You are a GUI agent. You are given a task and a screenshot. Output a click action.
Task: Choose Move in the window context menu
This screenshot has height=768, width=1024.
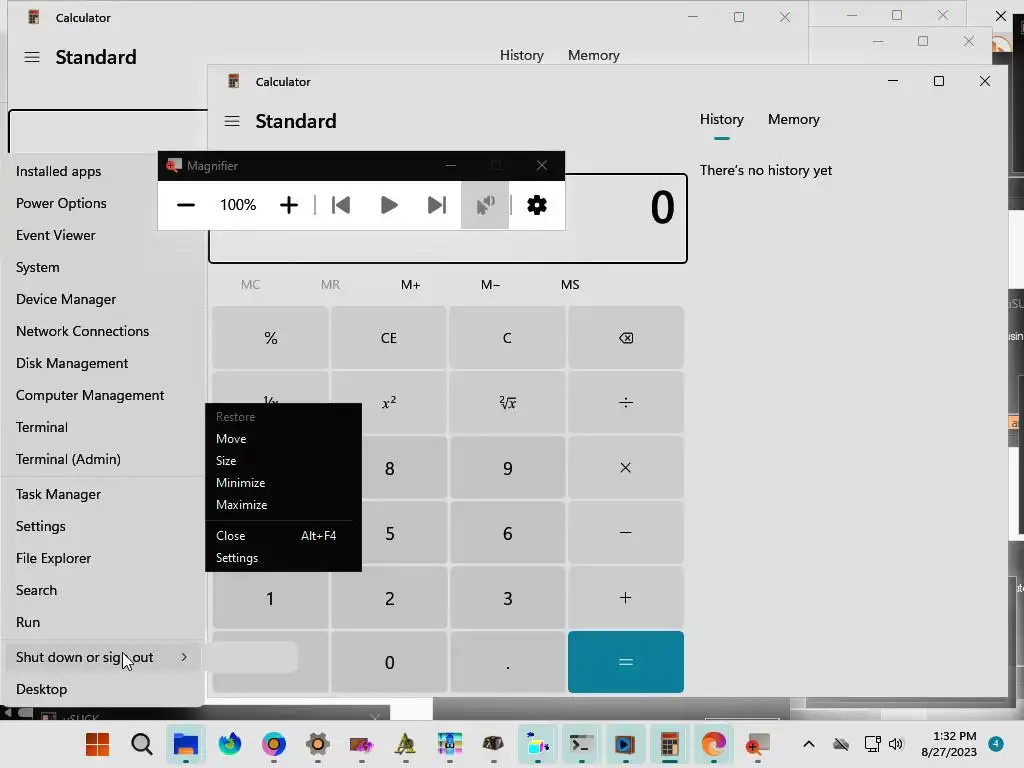click(x=283, y=439)
